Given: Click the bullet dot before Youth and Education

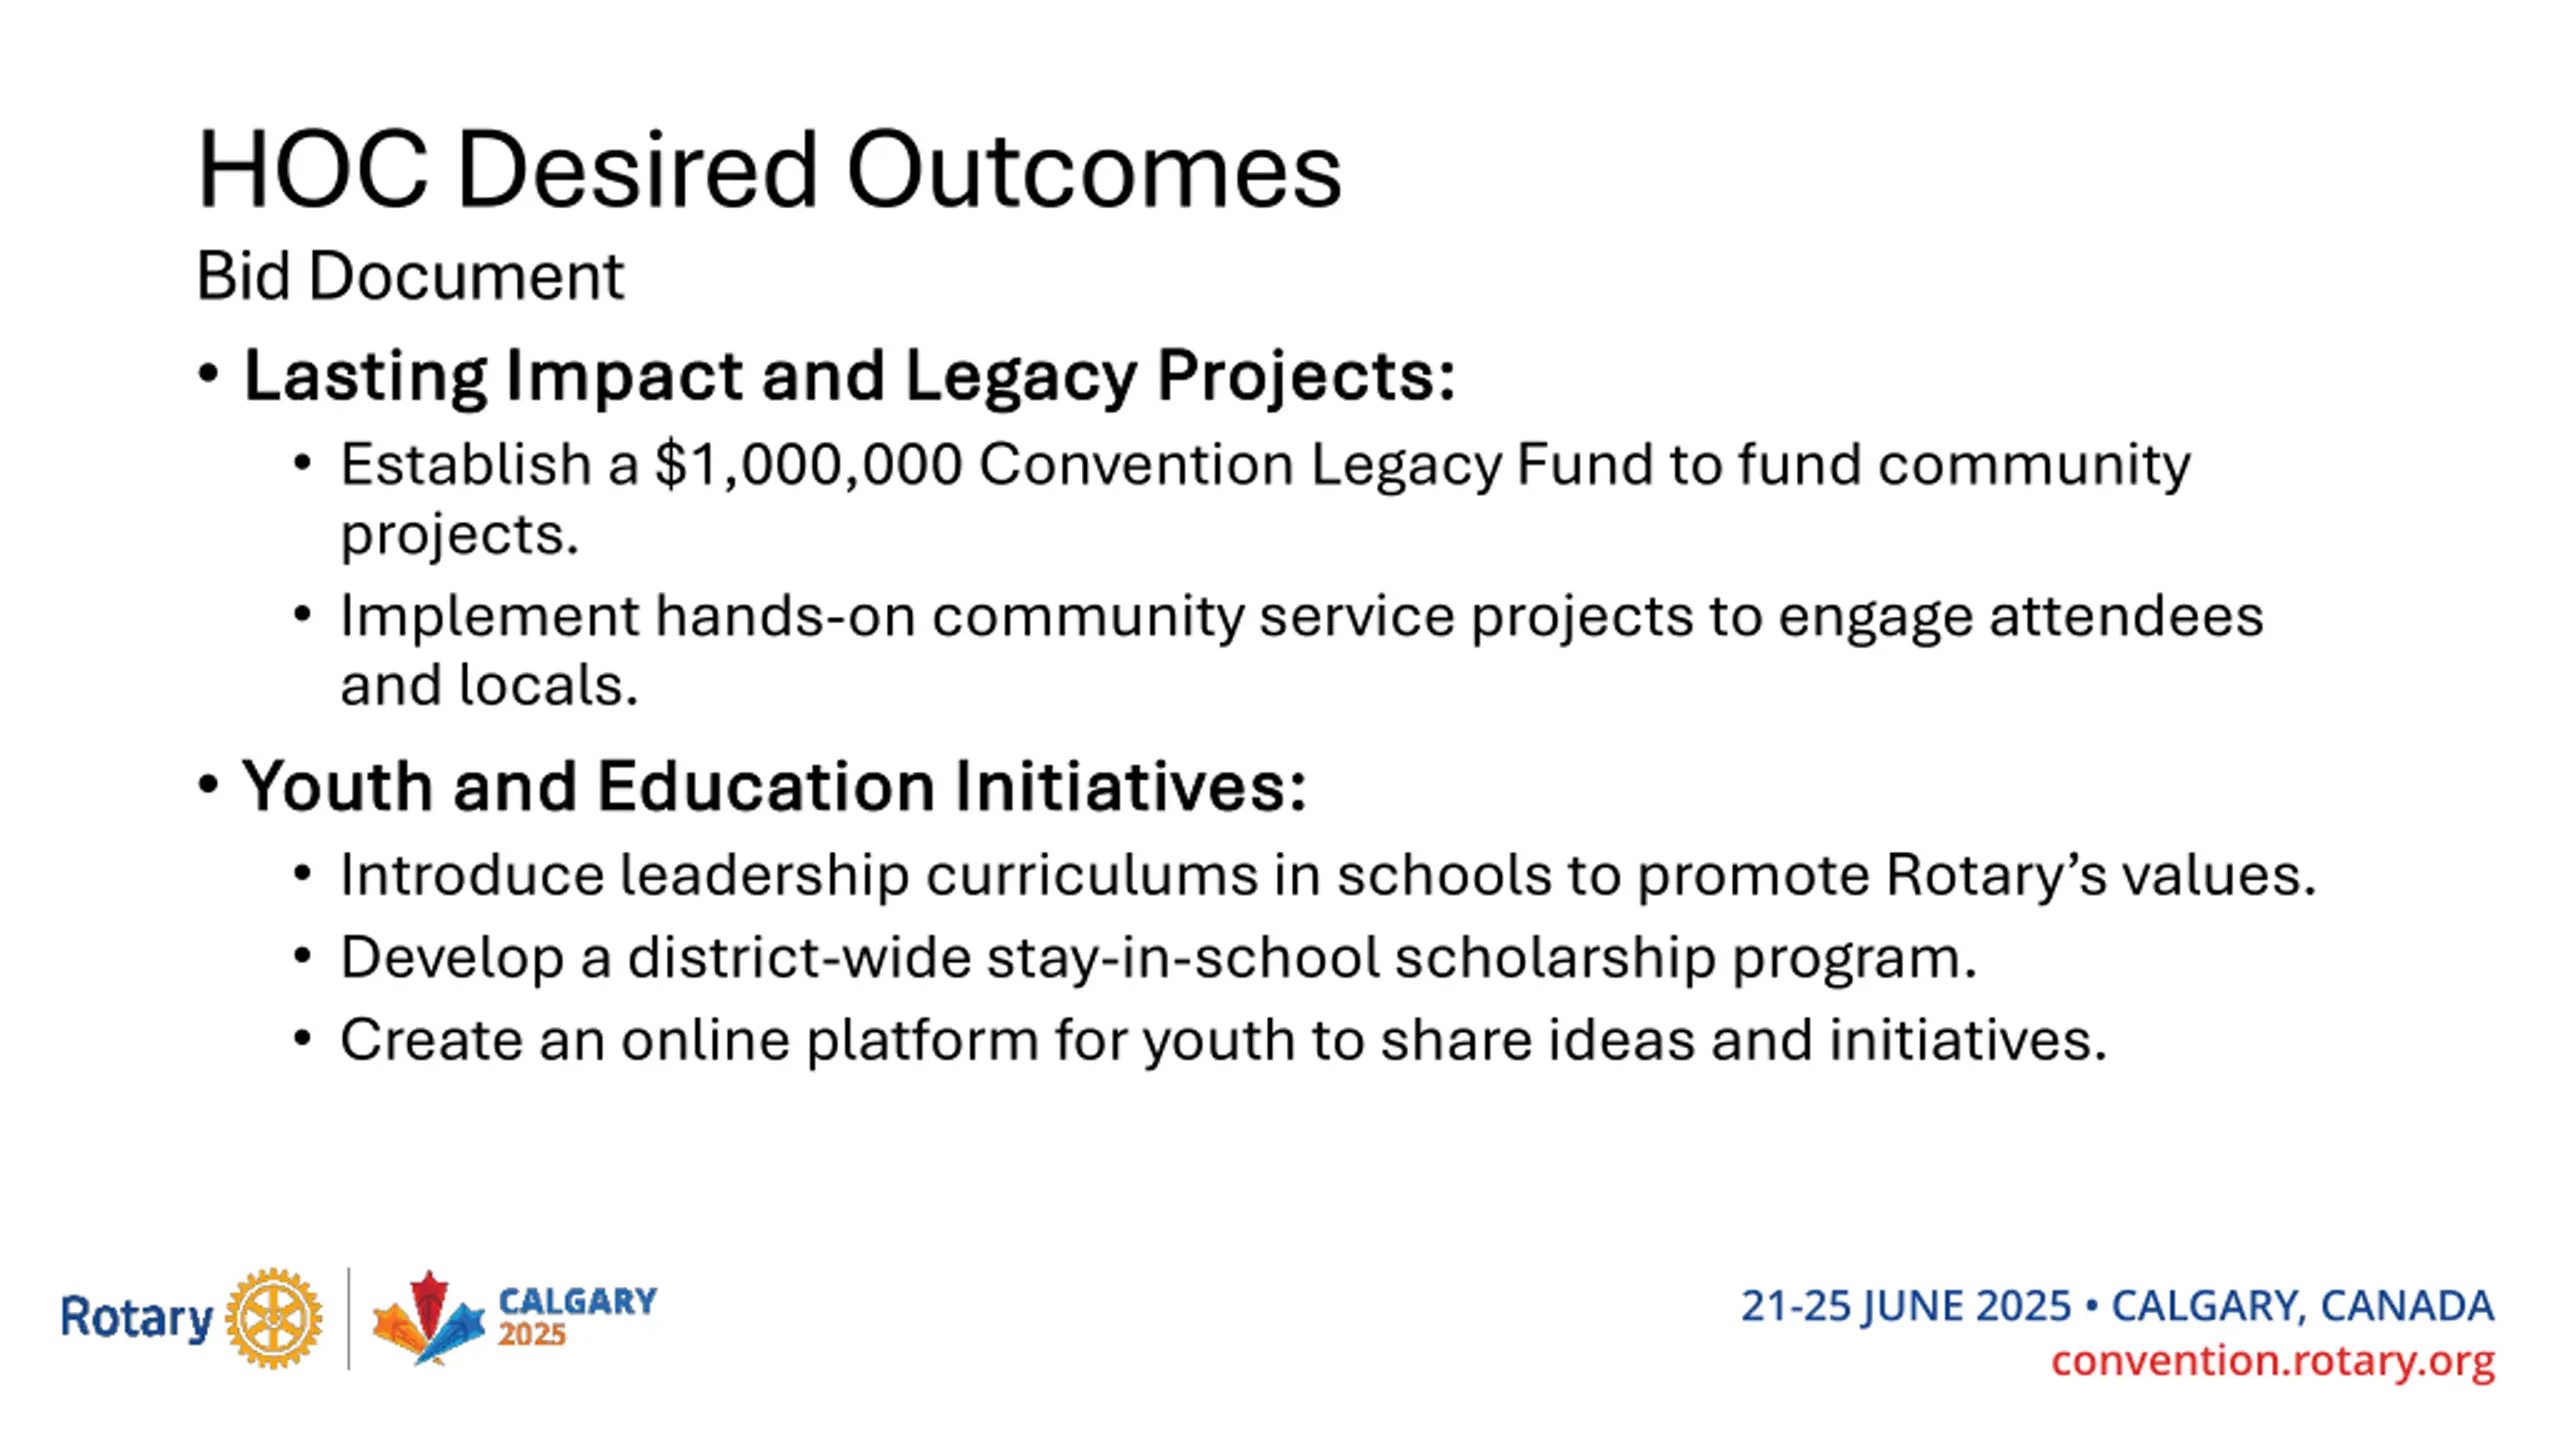Looking at the screenshot, I should (x=208, y=786).
